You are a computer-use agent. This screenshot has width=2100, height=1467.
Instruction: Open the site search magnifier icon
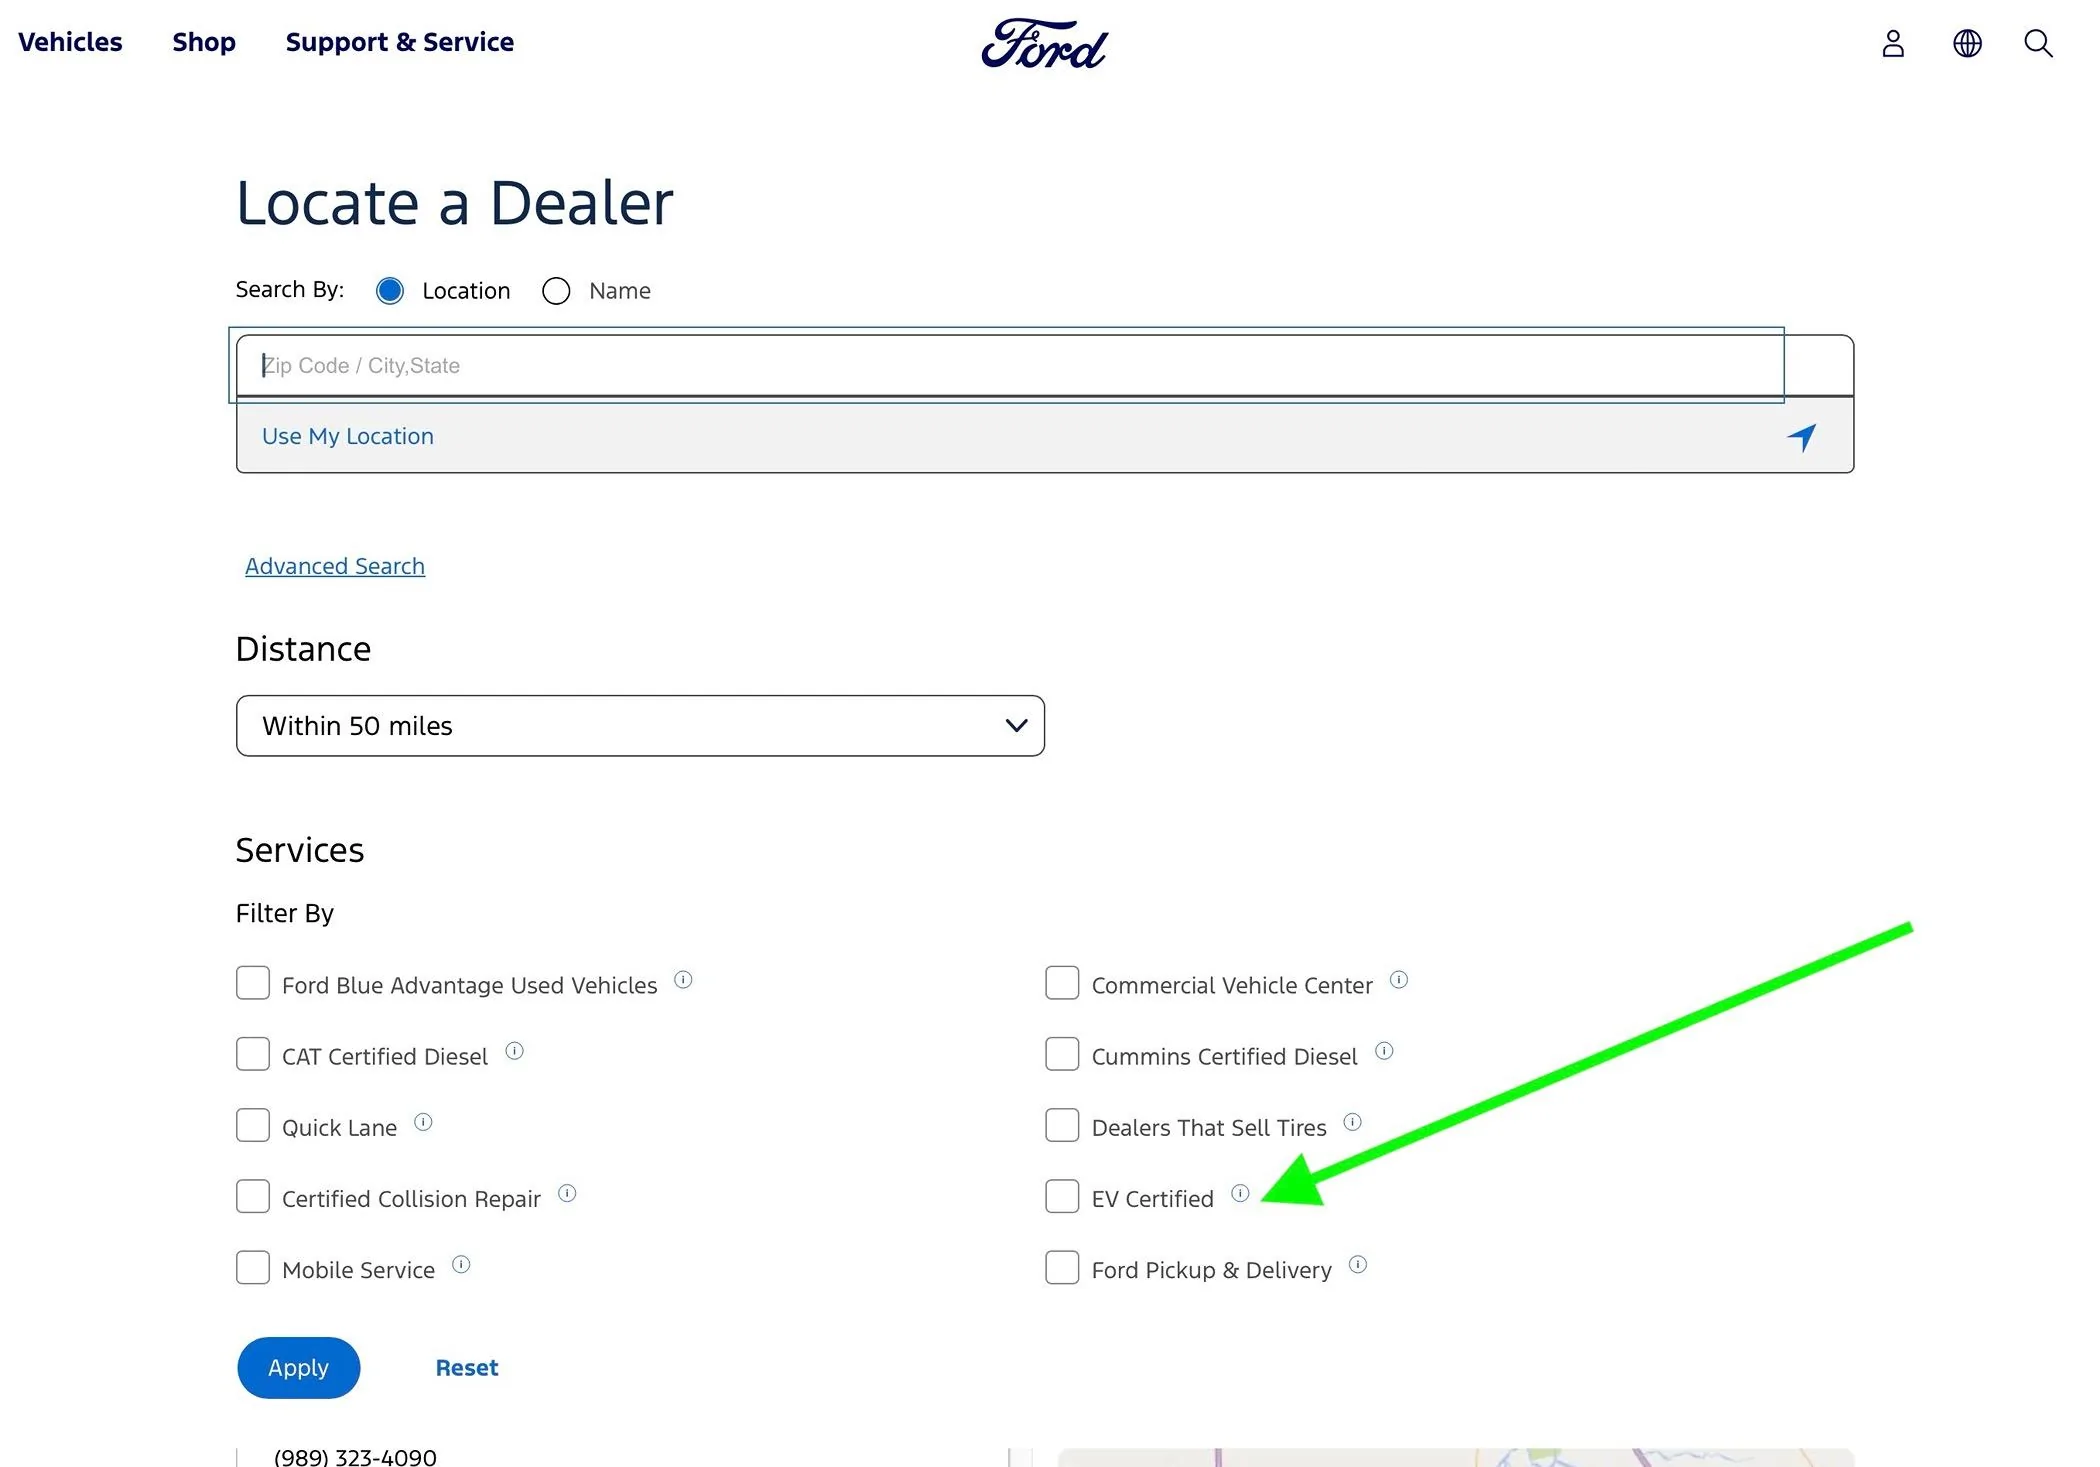(2038, 43)
